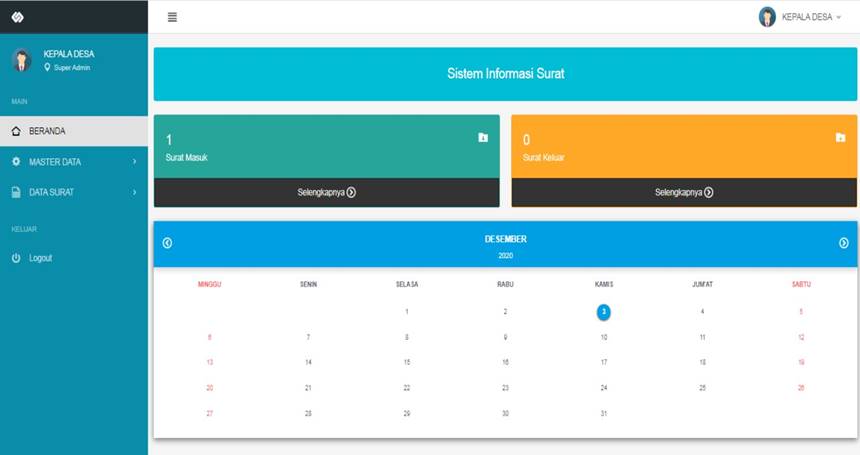Click Selengkapnya under Surat Keluar

[x=684, y=192]
